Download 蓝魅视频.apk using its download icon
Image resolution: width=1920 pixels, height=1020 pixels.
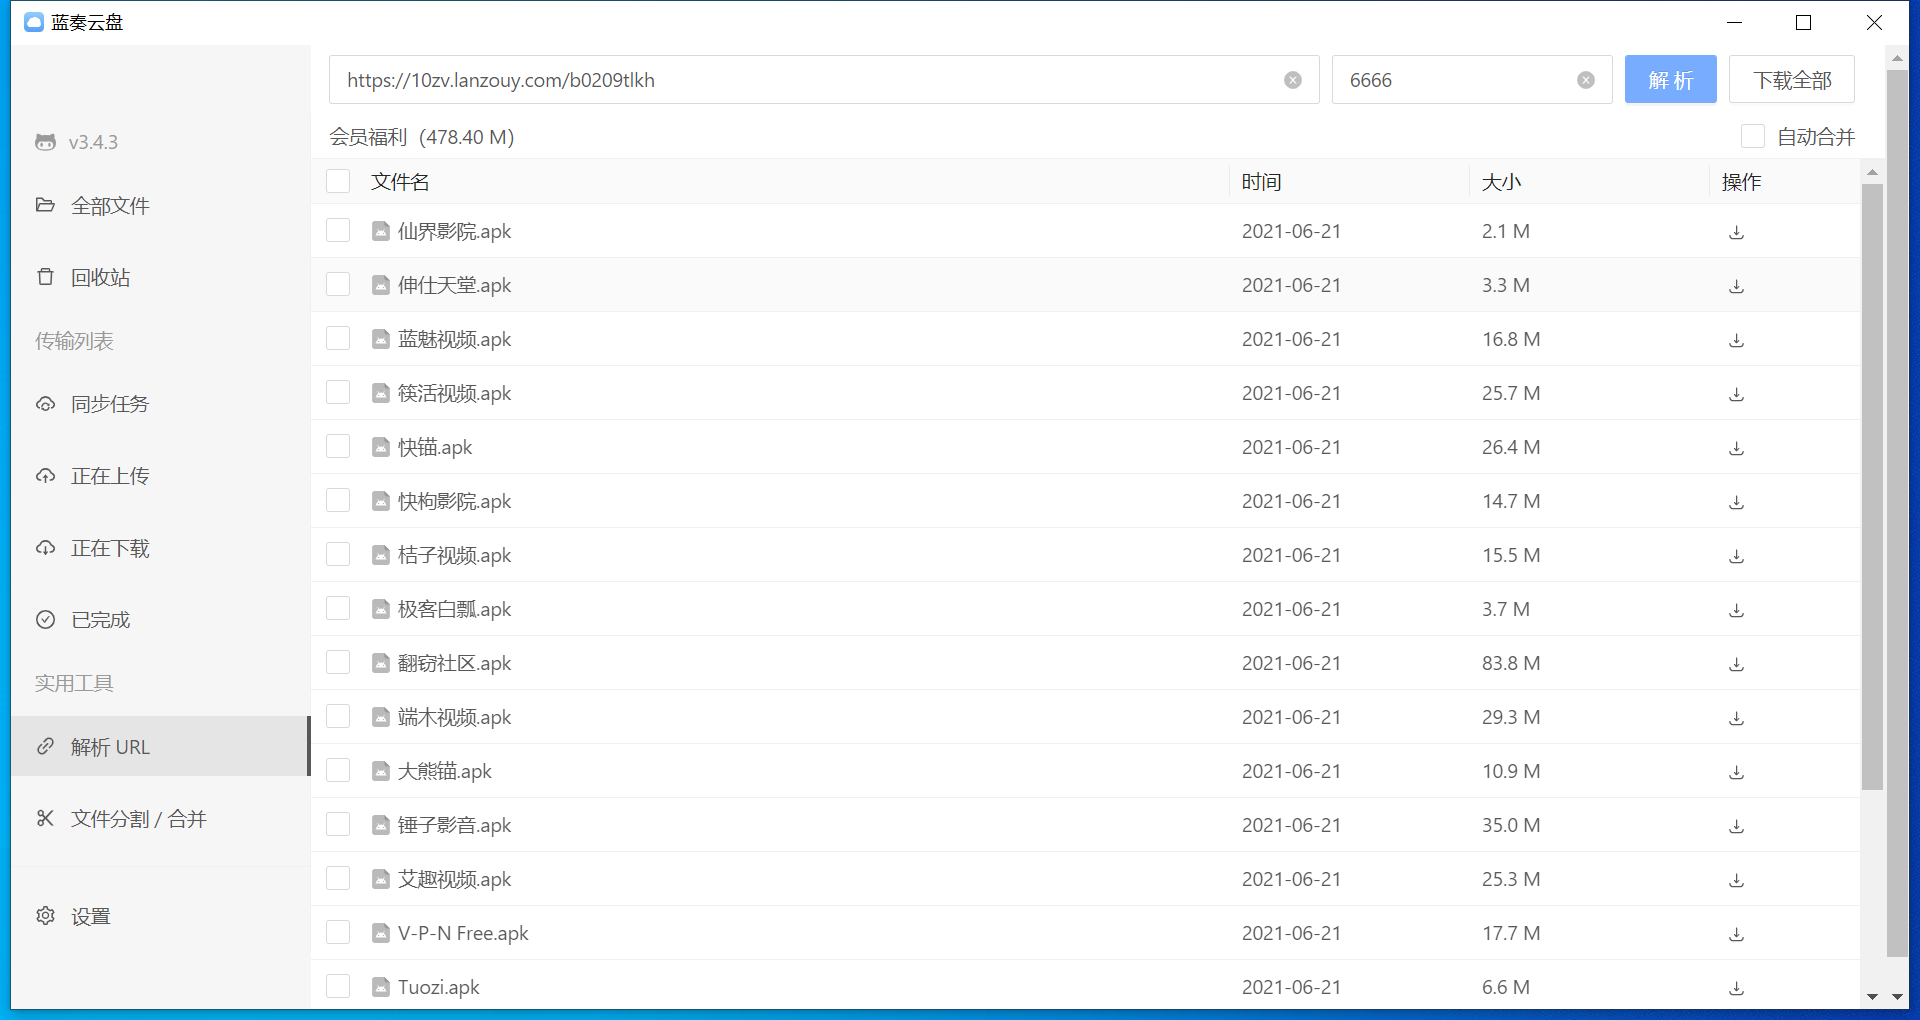[1737, 340]
